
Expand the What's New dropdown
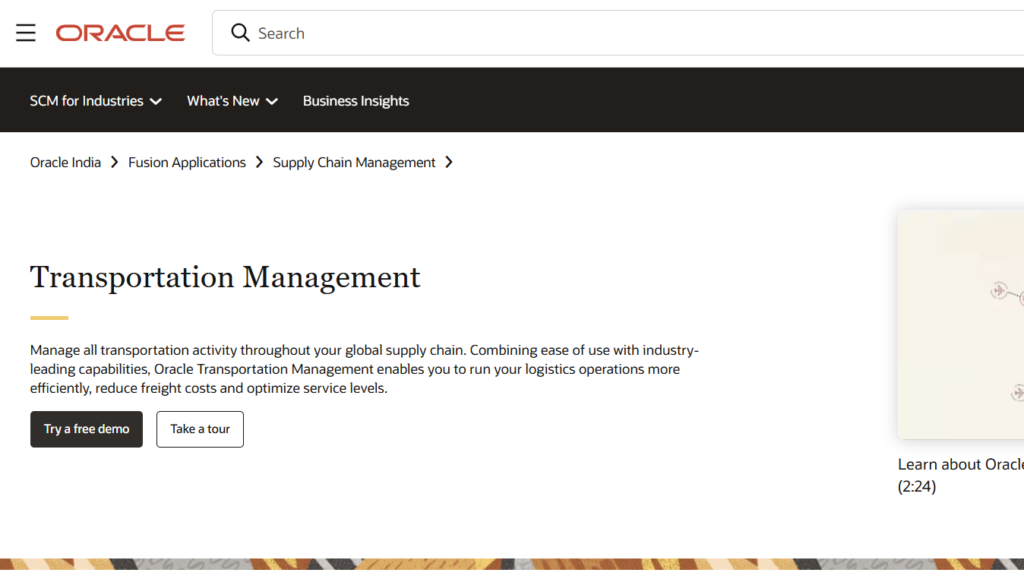232,101
